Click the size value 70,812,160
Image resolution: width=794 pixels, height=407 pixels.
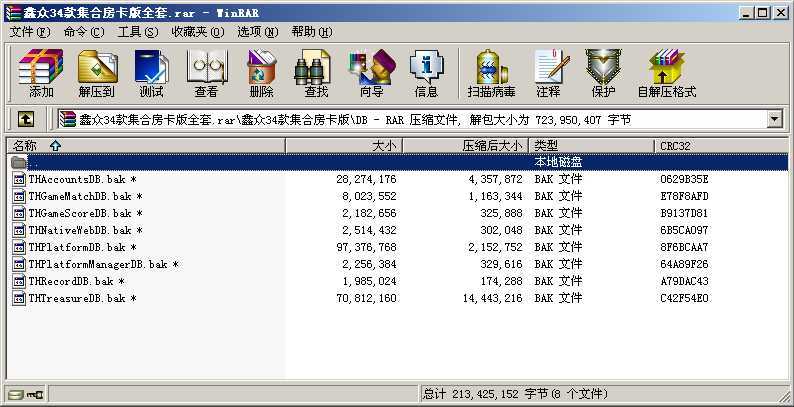[x=366, y=298]
